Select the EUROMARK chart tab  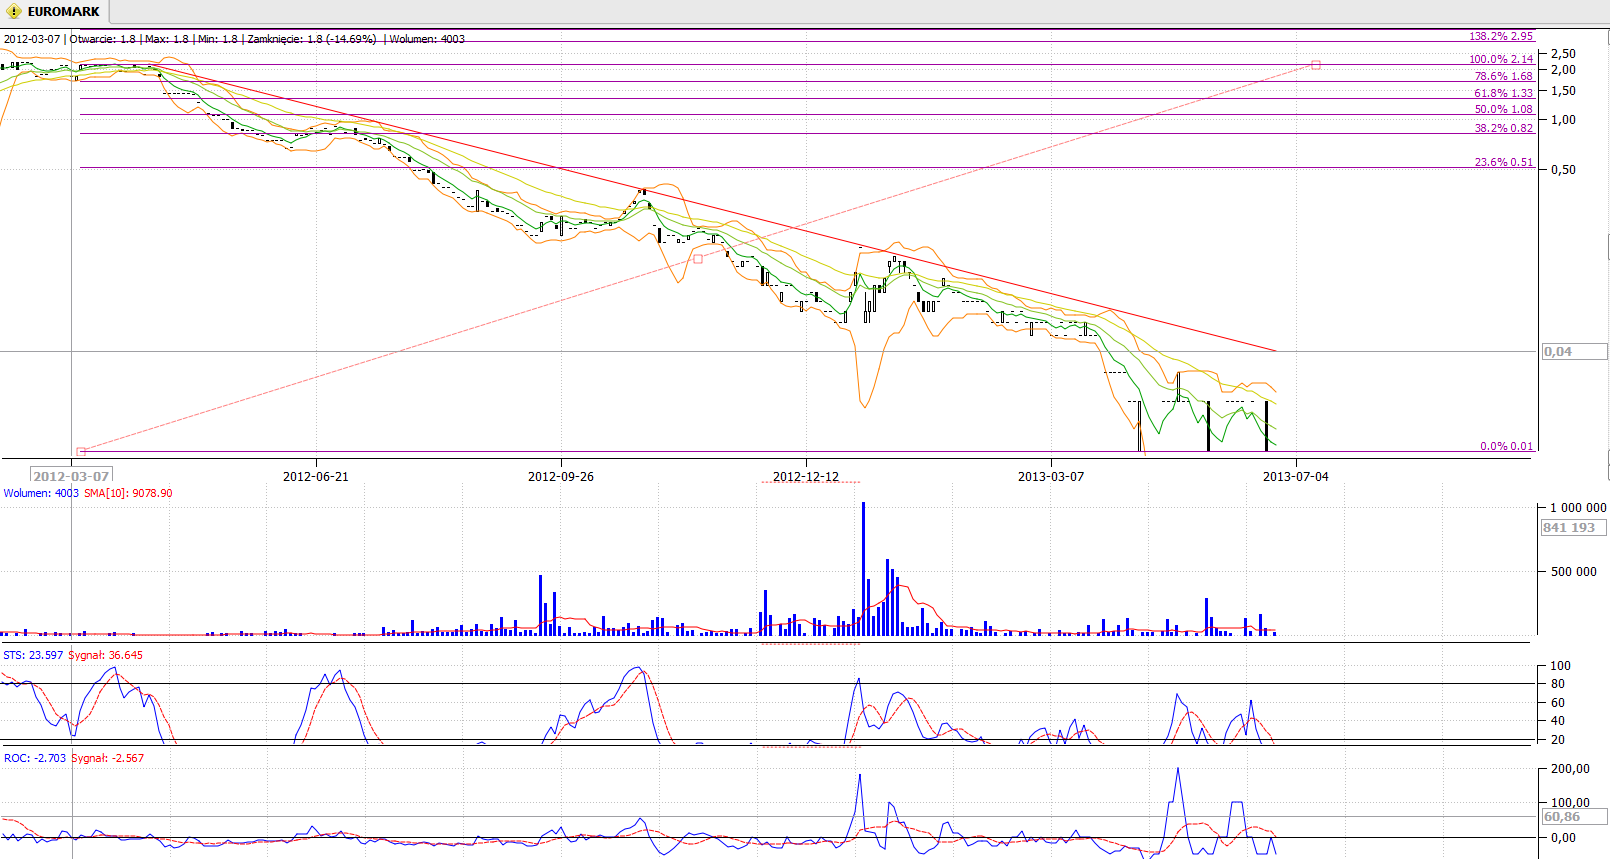tap(54, 12)
